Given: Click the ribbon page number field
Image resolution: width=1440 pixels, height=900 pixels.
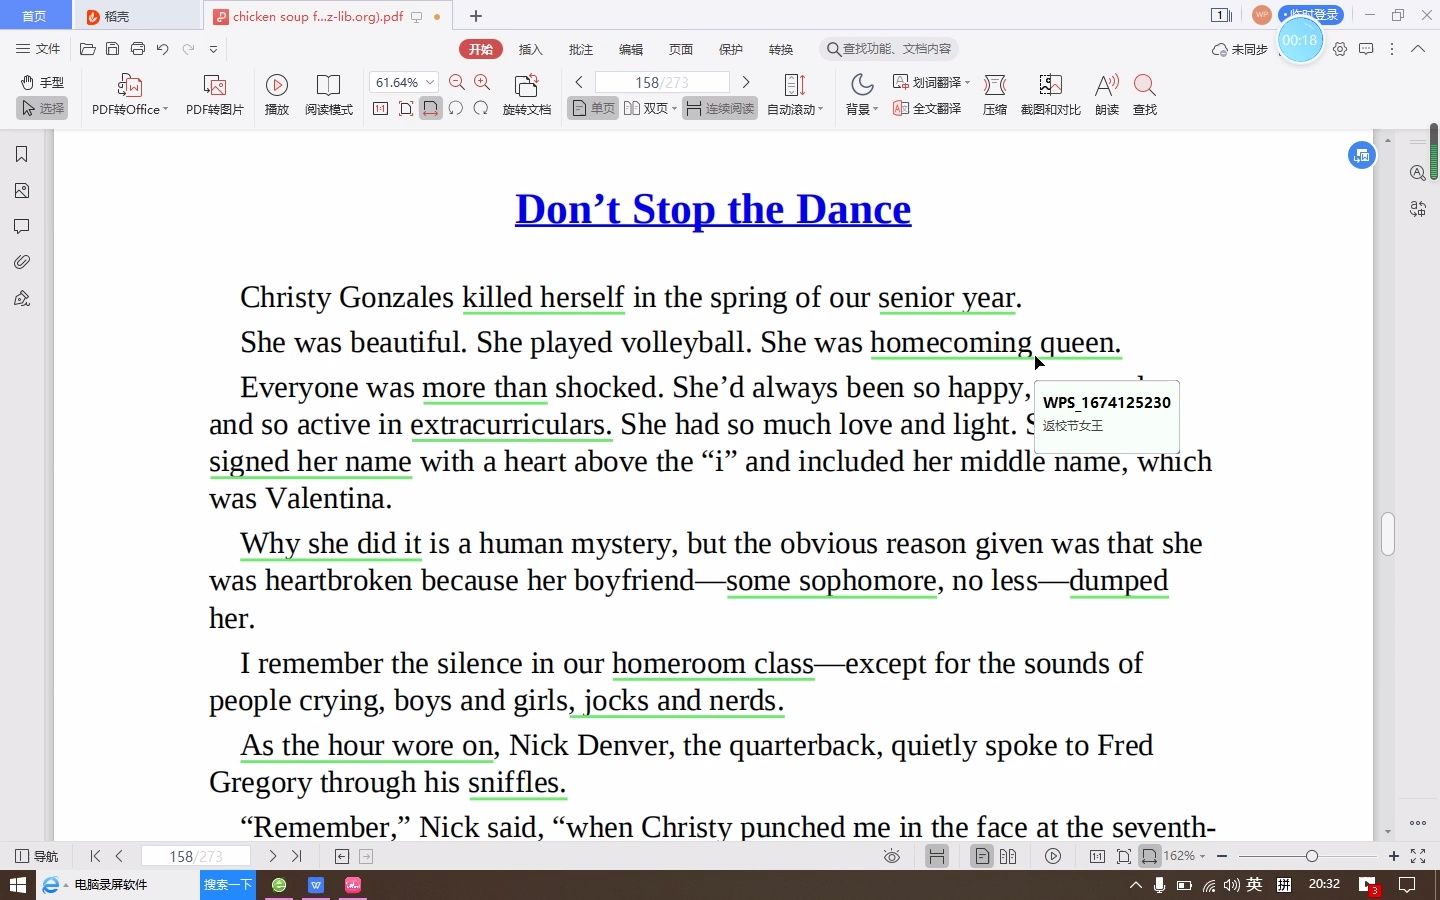Looking at the screenshot, I should point(662,82).
